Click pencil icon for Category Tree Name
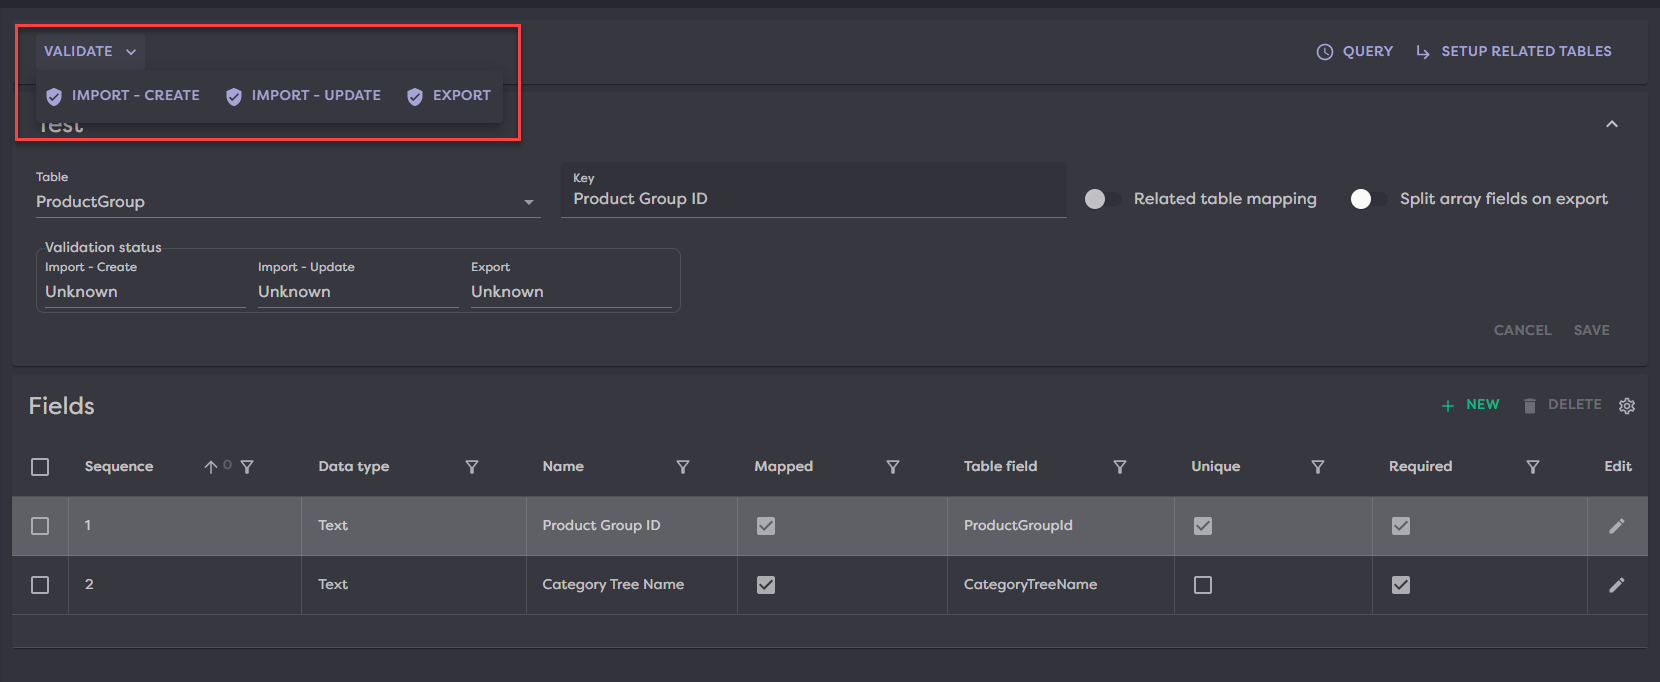Image resolution: width=1660 pixels, height=682 pixels. coord(1616,585)
